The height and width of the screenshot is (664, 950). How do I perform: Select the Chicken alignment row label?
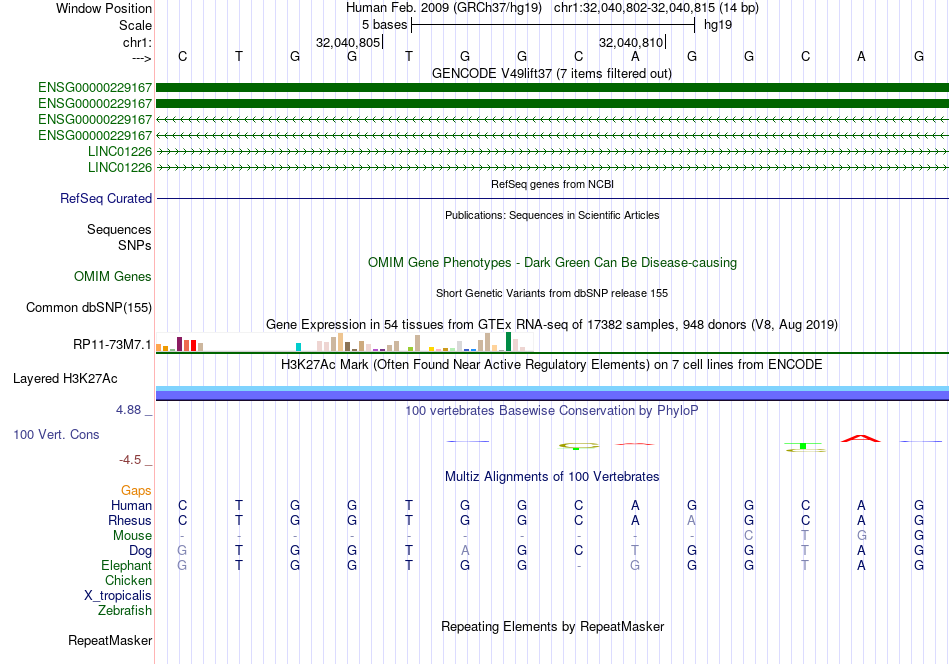(x=128, y=580)
